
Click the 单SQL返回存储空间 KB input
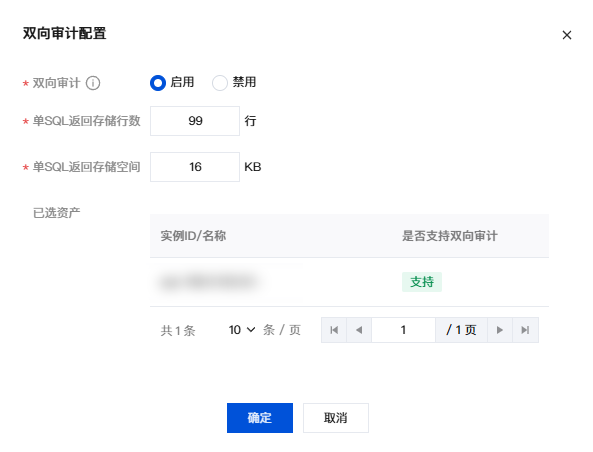(x=195, y=167)
